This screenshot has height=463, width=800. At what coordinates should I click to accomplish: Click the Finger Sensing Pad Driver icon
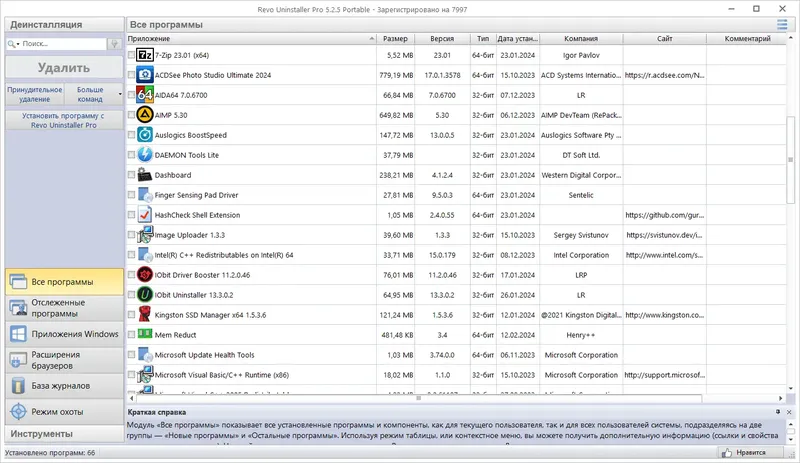pyautogui.click(x=145, y=194)
